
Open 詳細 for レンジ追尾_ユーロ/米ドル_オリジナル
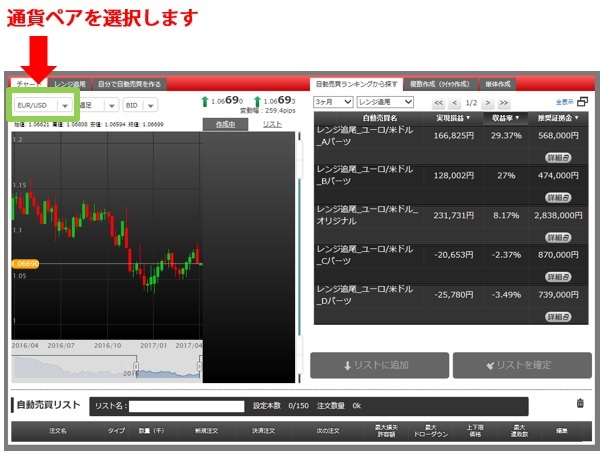point(558,237)
